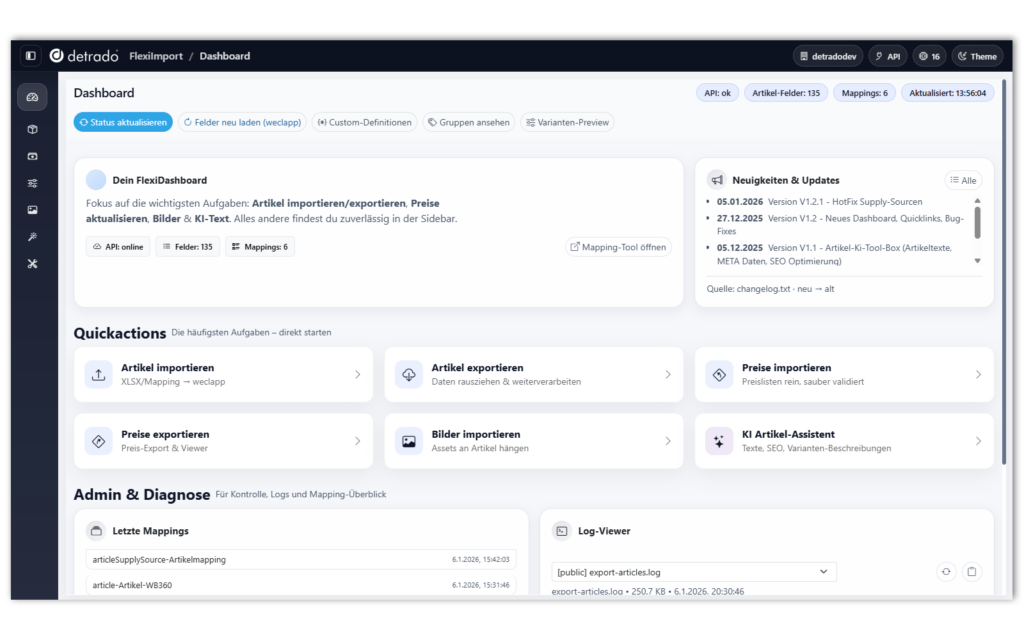Click the FlexiImport breadcrumb
The width and height of the screenshot is (1024, 640).
point(156,56)
